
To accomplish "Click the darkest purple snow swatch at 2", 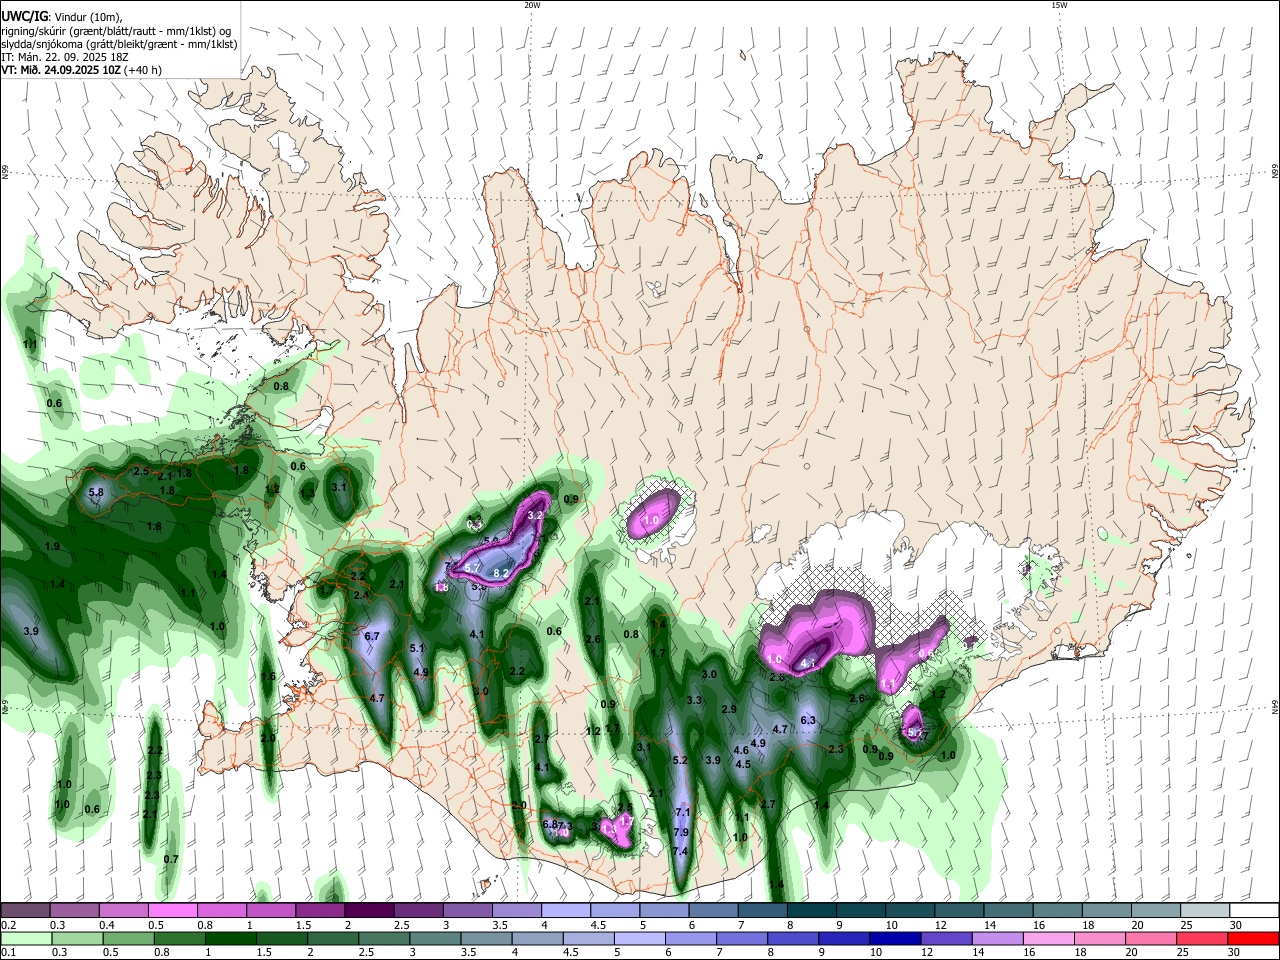I will (x=369, y=910).
